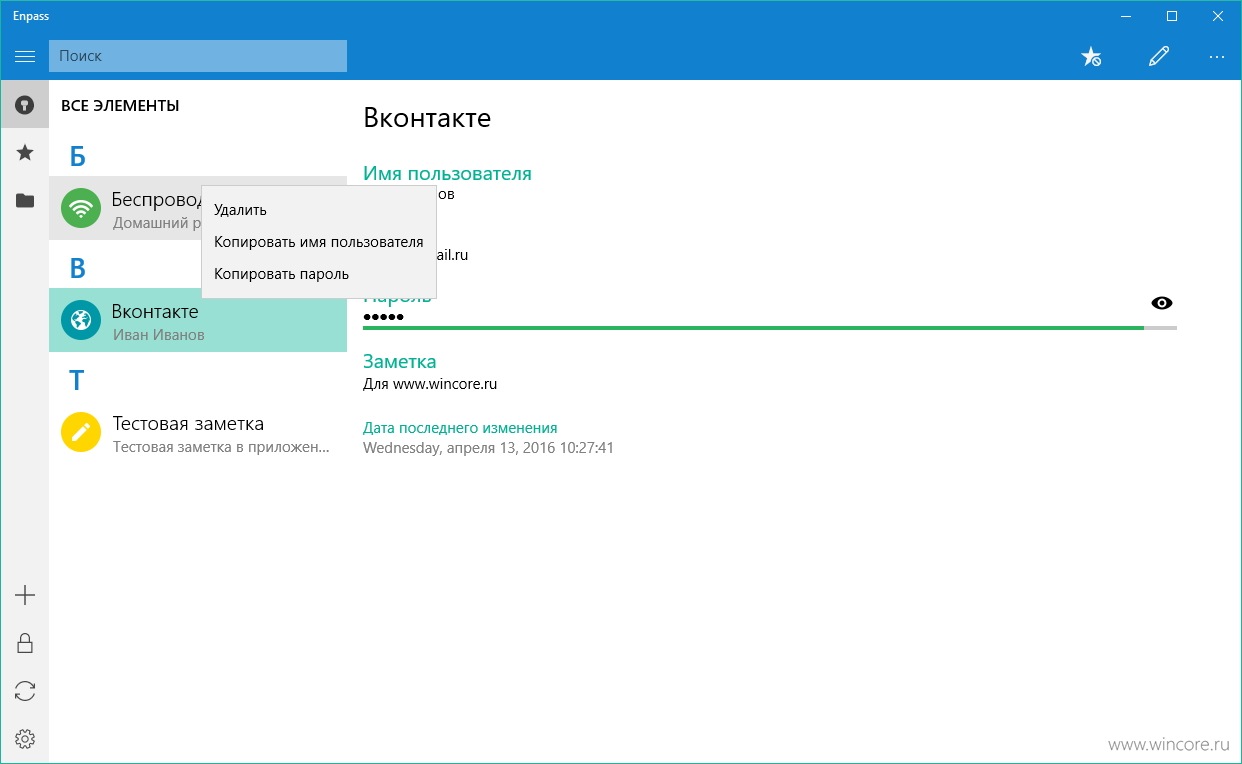Click the Заметка field label
The width and height of the screenshot is (1242, 764).
point(399,362)
